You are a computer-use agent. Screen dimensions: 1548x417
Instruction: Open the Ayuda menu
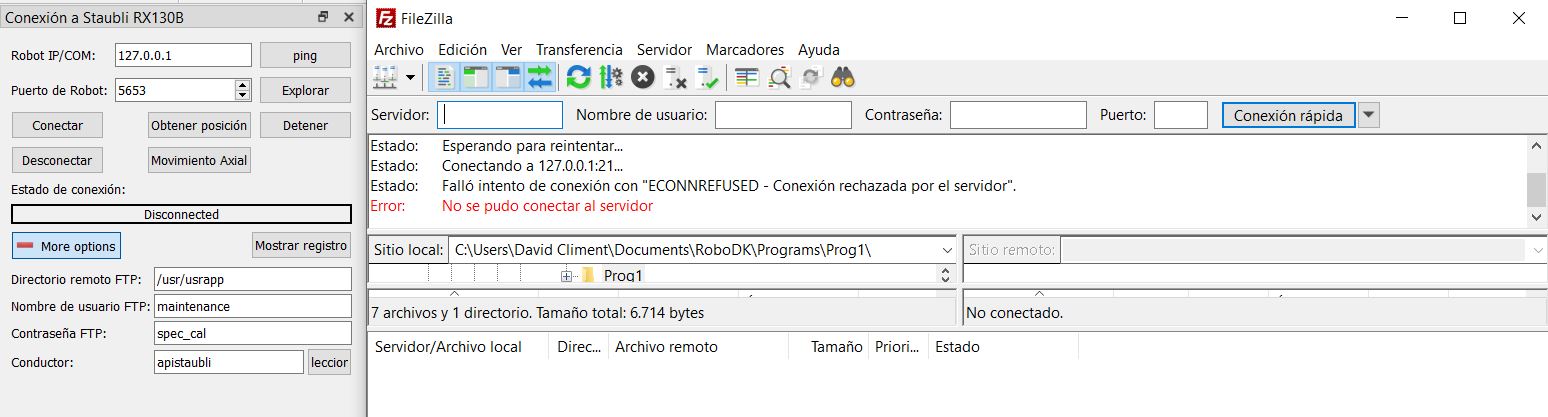[819, 49]
